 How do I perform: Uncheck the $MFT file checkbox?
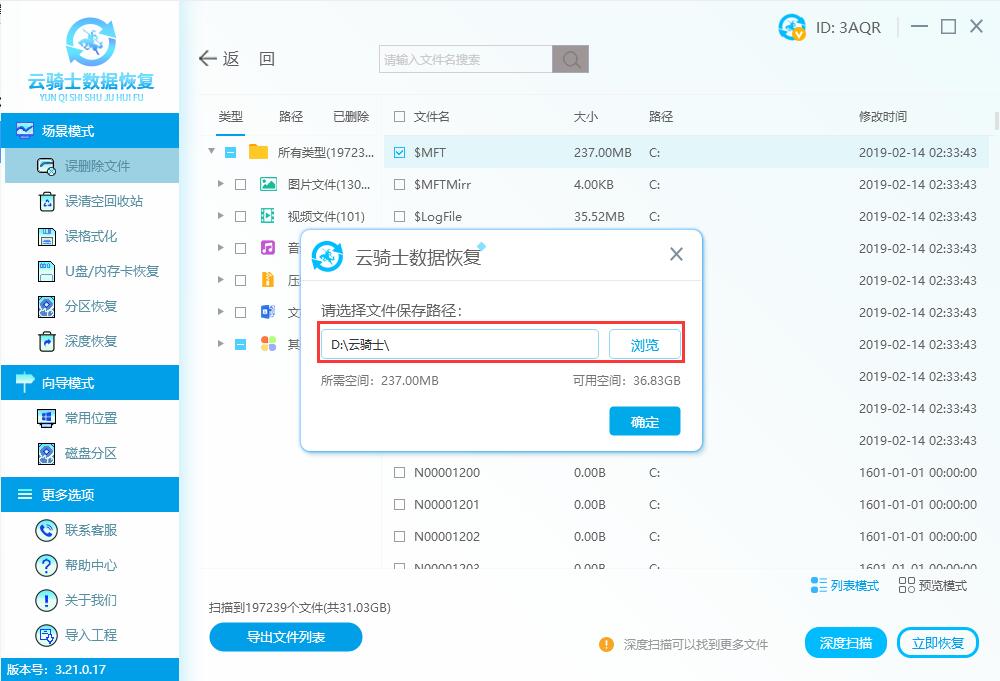pos(399,152)
